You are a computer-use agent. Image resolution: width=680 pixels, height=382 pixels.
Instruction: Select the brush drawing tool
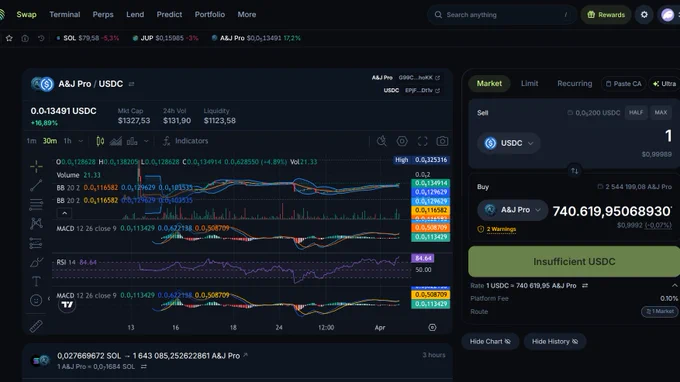[x=36, y=262]
